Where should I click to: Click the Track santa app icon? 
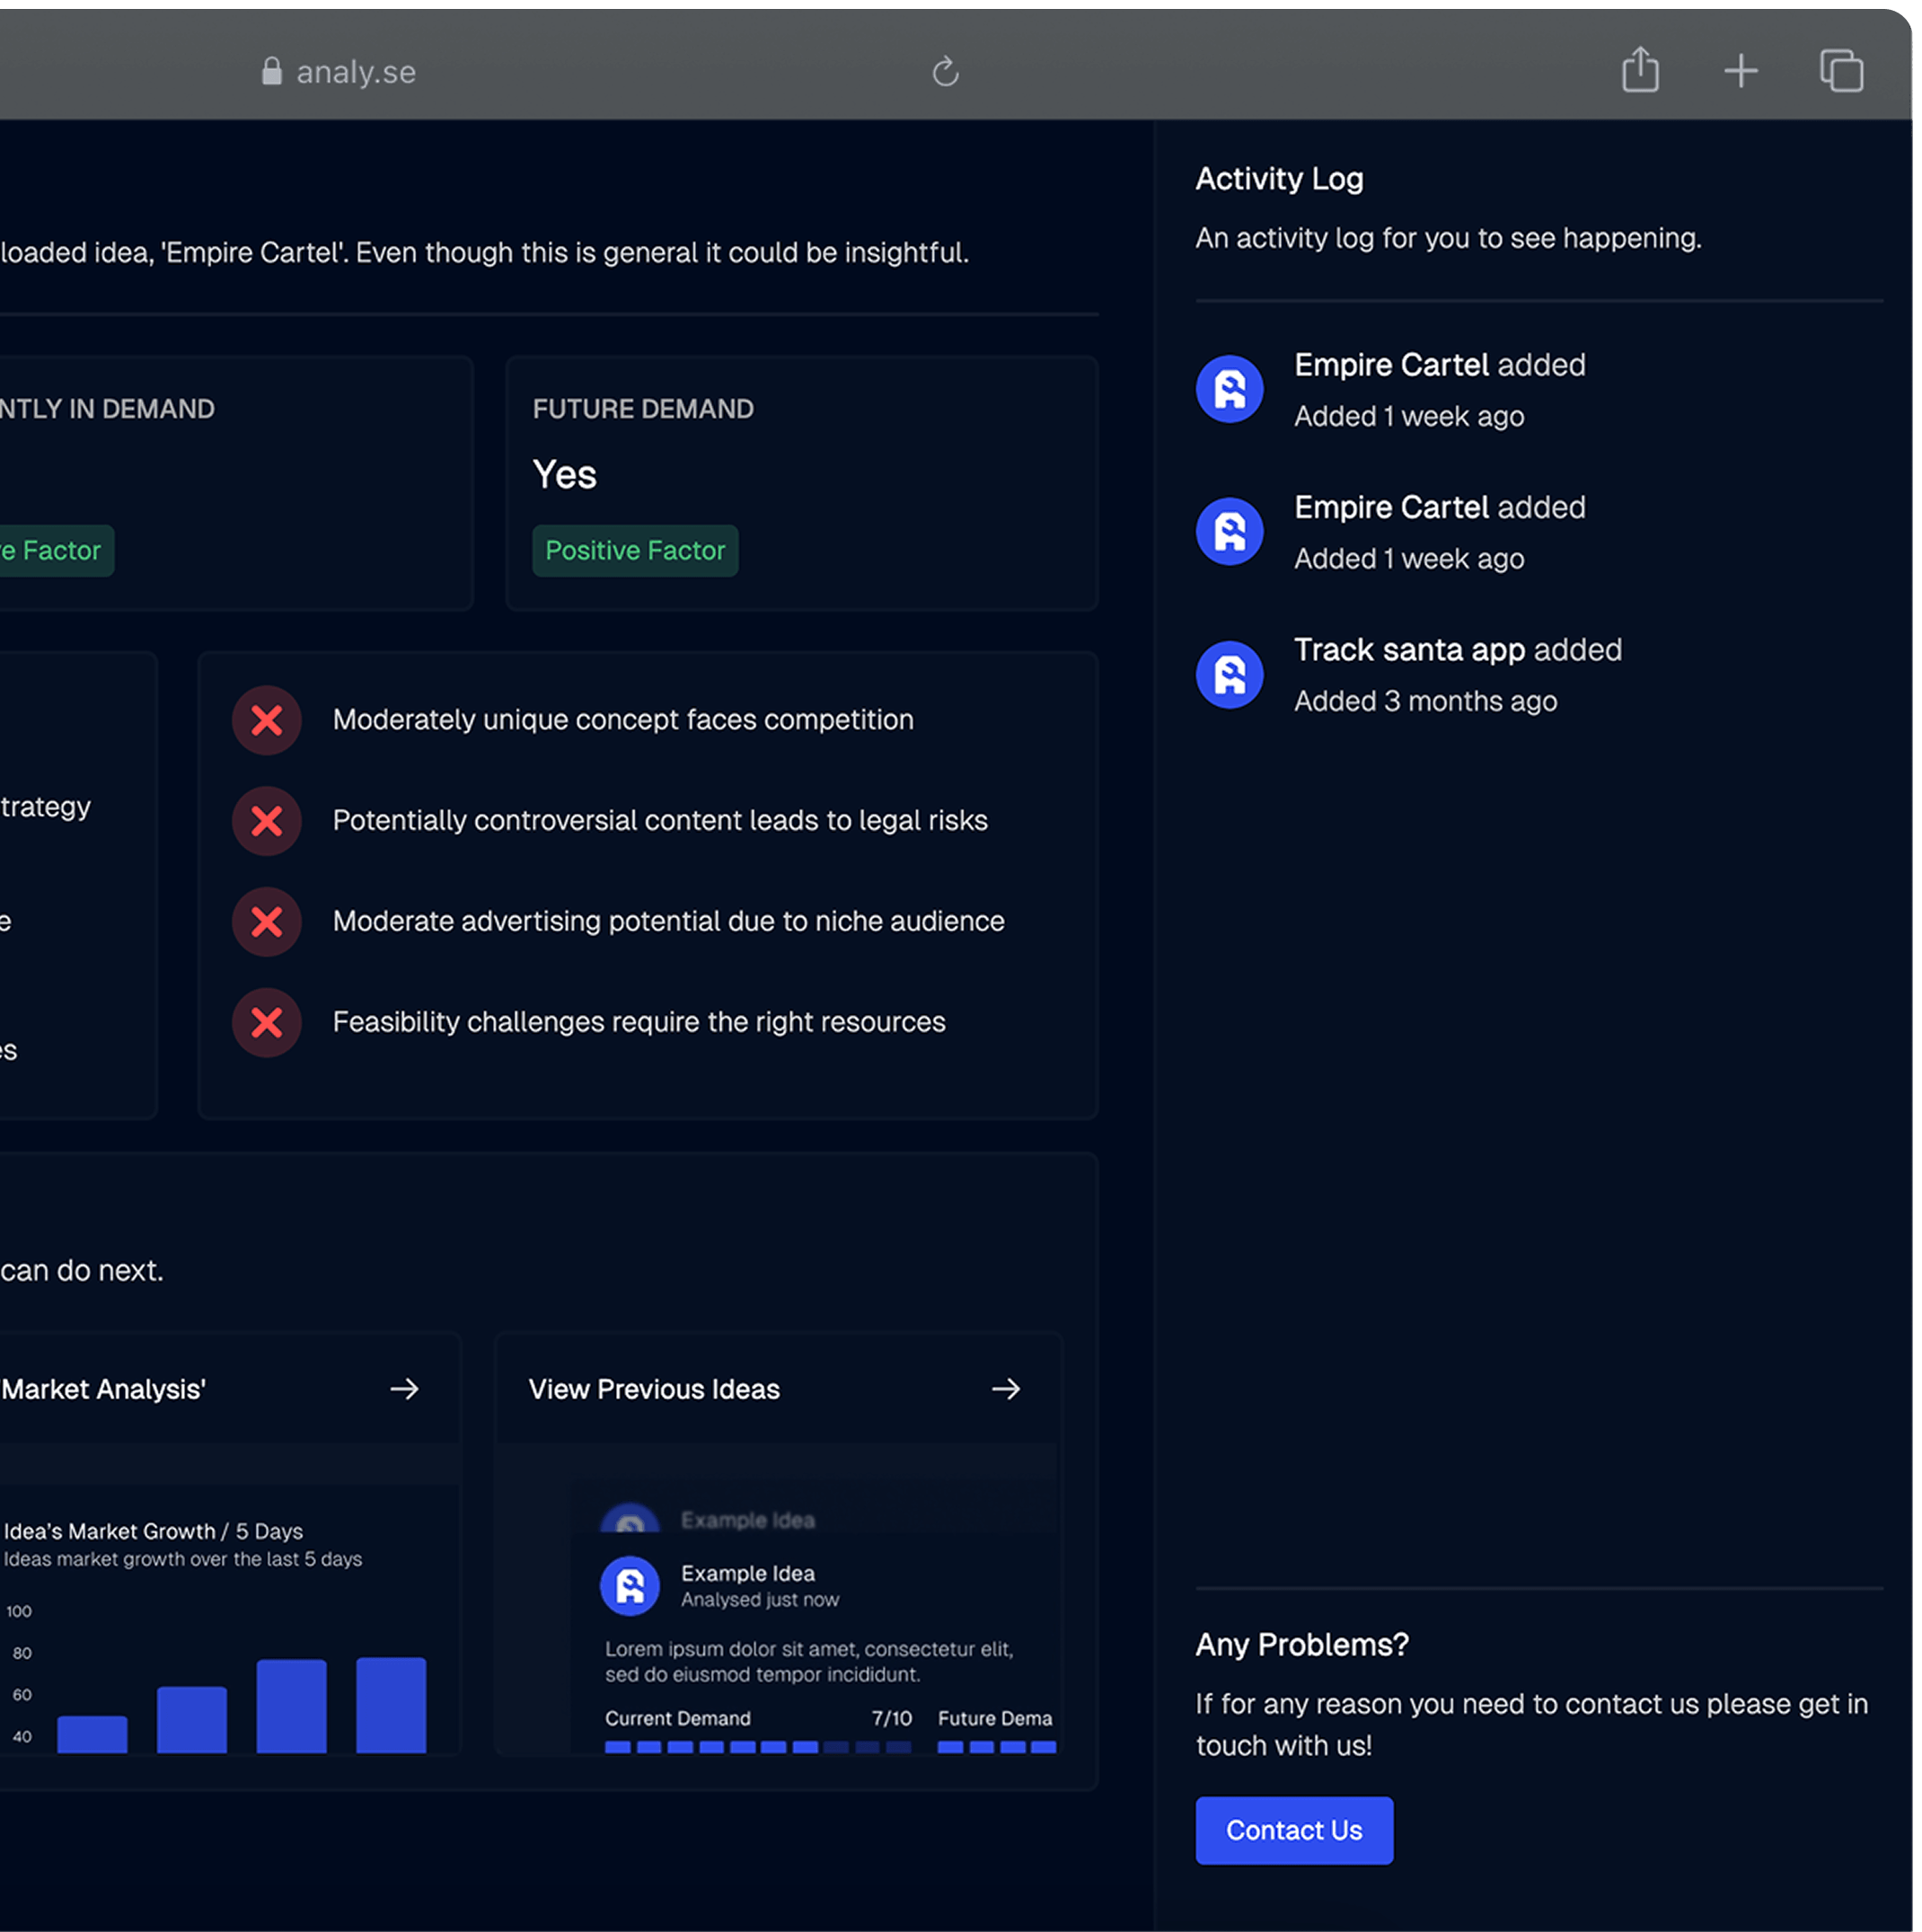(x=1229, y=674)
